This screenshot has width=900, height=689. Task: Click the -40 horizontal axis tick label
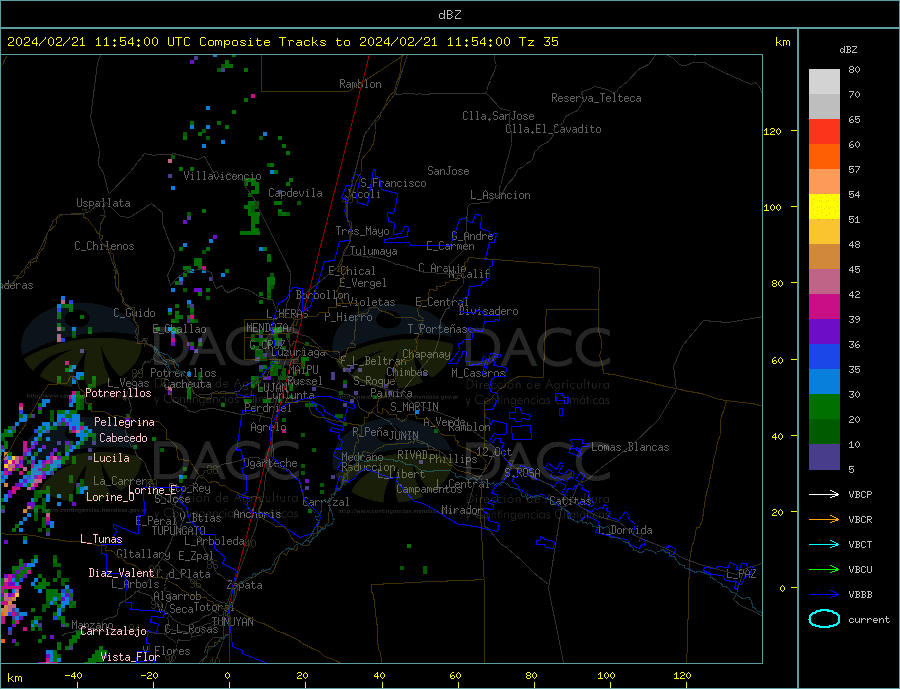73,675
